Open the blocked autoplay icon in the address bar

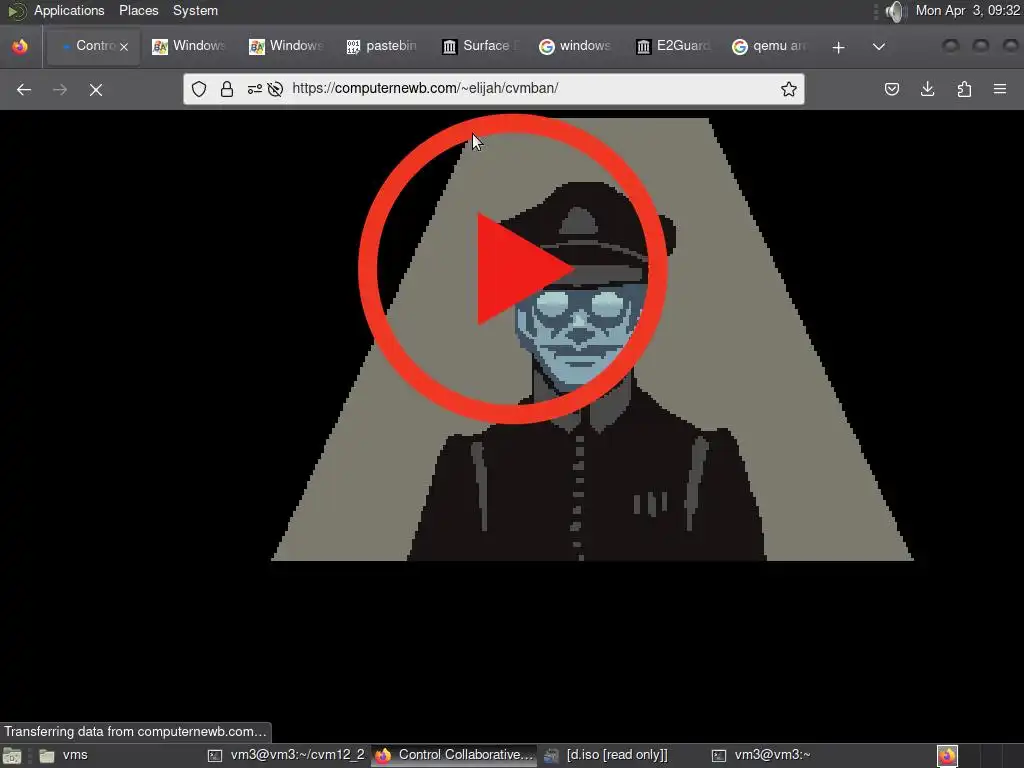tap(275, 89)
